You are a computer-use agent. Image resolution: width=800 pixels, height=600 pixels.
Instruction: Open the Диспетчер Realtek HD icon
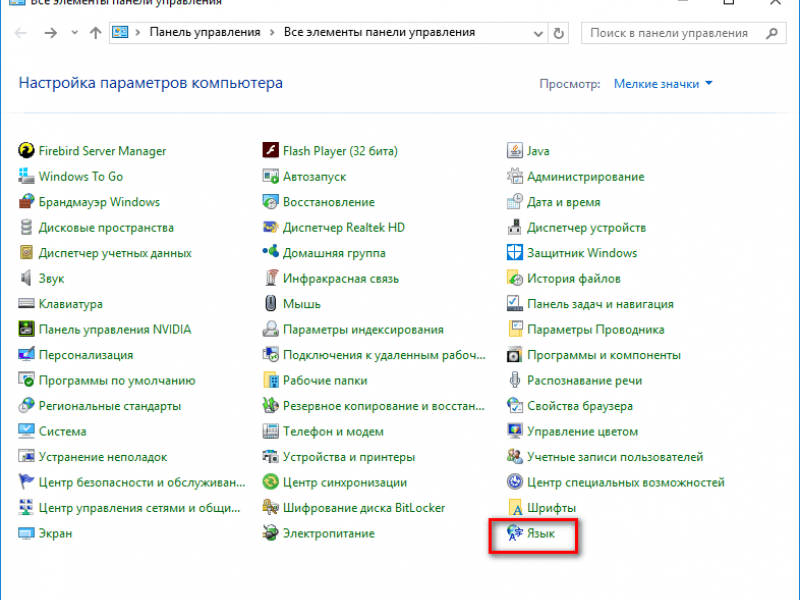(270, 227)
